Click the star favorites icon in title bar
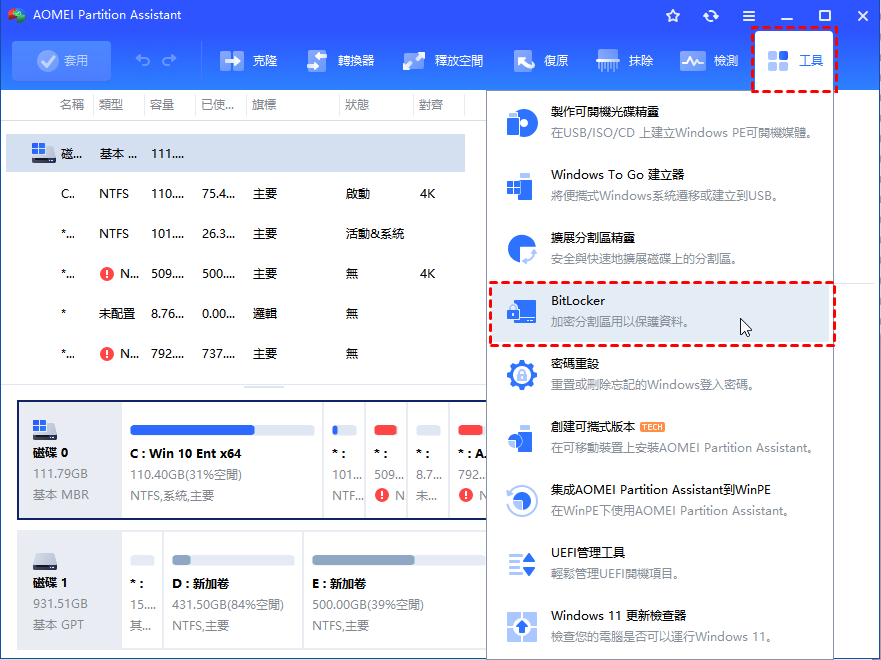 673,16
